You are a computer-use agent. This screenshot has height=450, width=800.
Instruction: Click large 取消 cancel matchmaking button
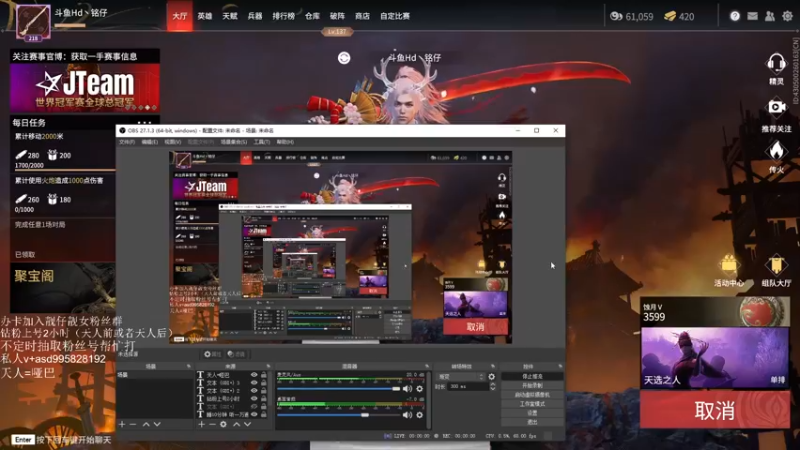(x=714, y=410)
